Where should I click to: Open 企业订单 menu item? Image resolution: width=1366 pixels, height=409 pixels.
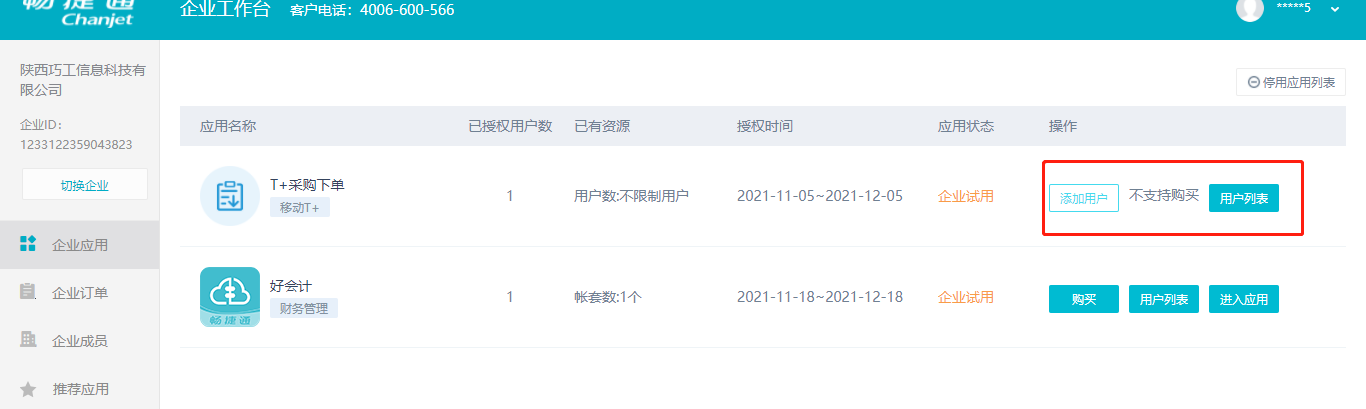pyautogui.click(x=79, y=293)
